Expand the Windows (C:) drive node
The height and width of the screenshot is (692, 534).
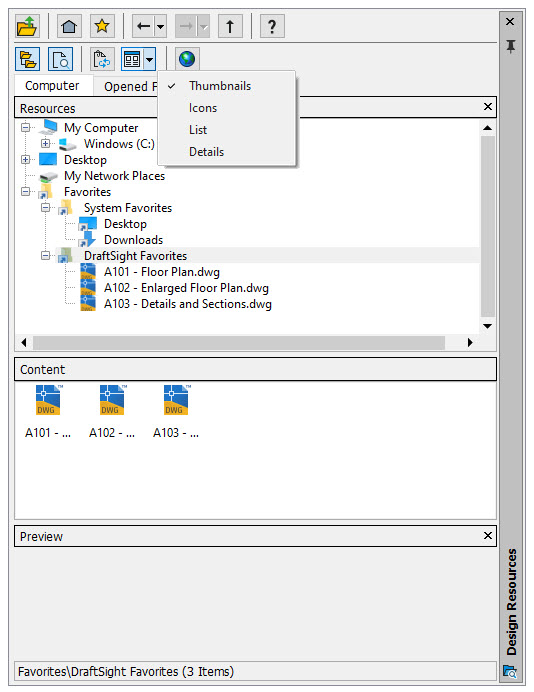click(x=45, y=143)
